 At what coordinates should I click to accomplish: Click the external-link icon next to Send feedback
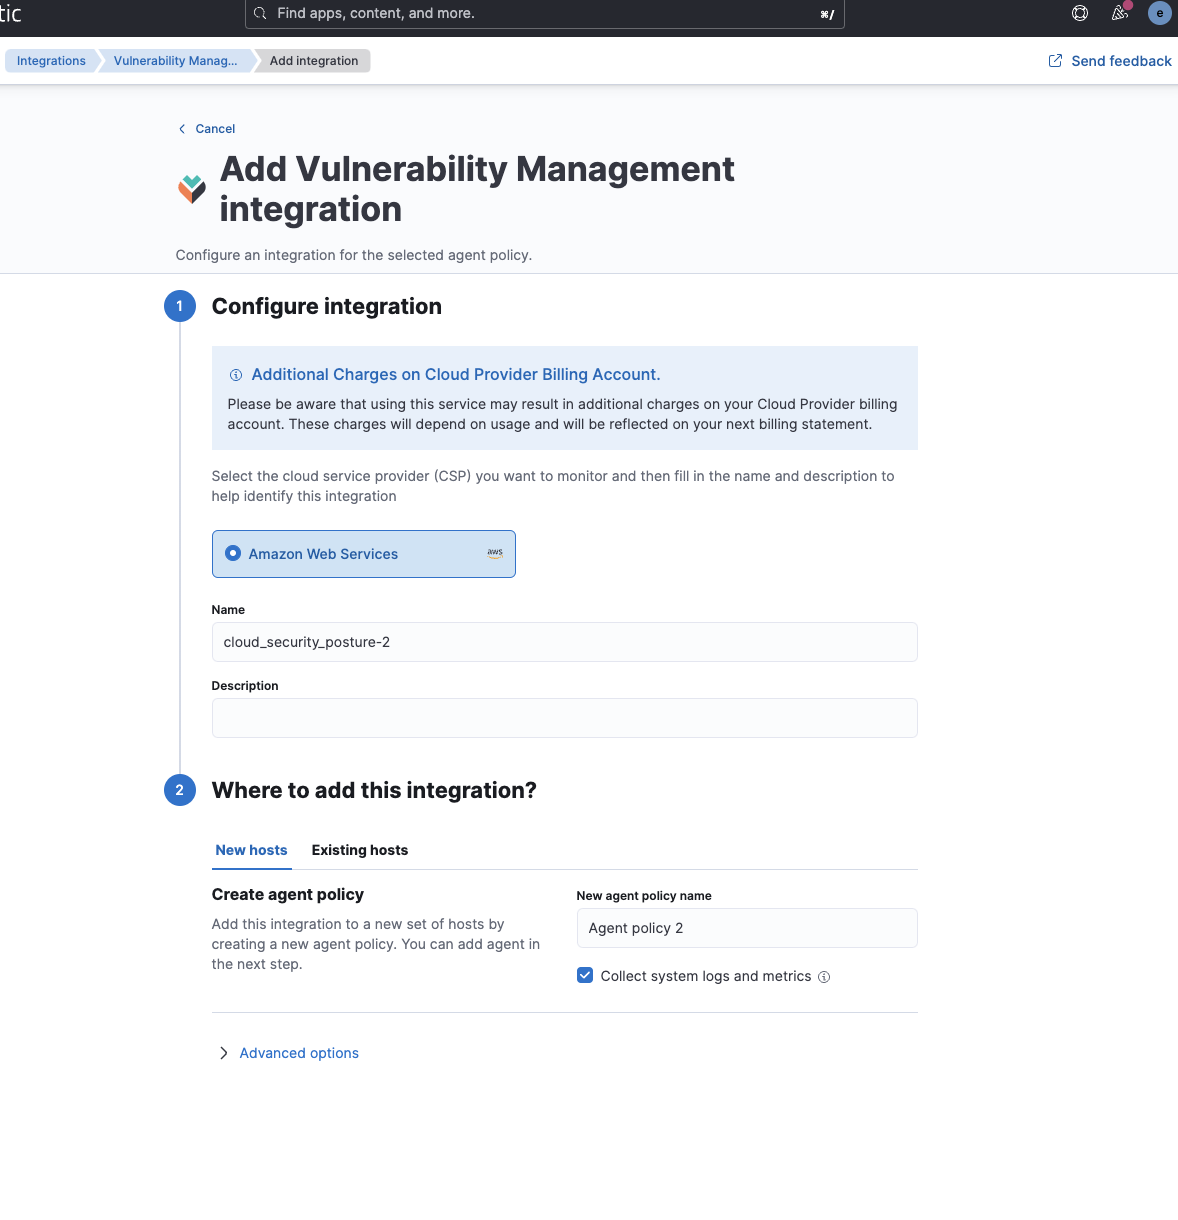click(x=1054, y=60)
